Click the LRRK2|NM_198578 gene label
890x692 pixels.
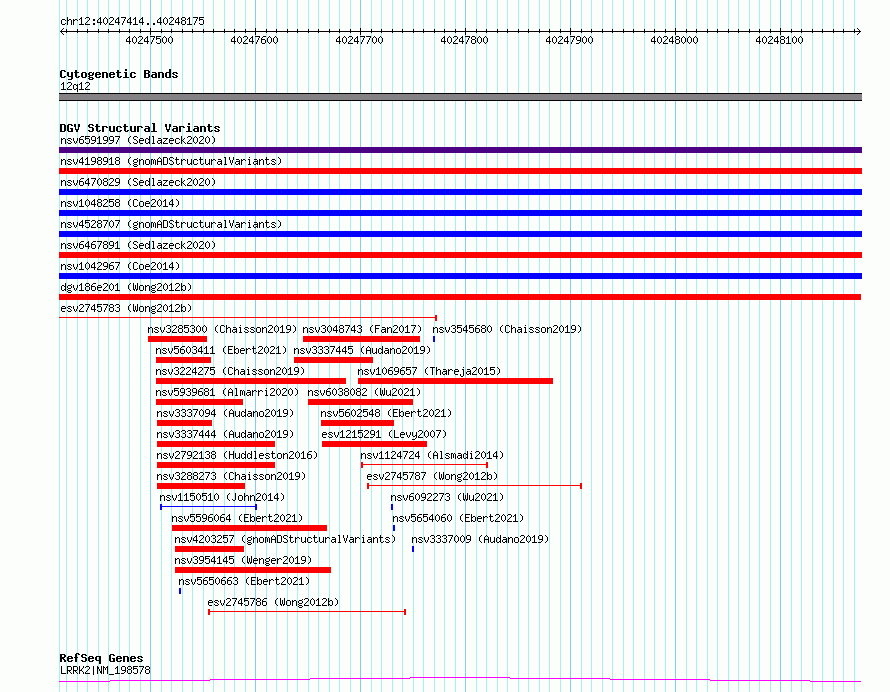[105, 670]
